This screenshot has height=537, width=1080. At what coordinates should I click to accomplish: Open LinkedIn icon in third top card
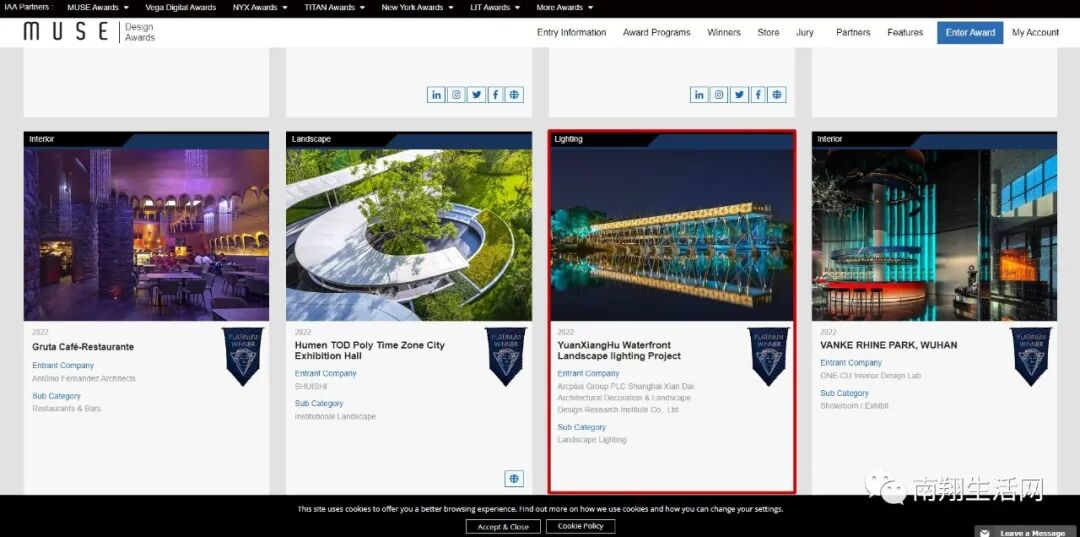[x=699, y=95]
